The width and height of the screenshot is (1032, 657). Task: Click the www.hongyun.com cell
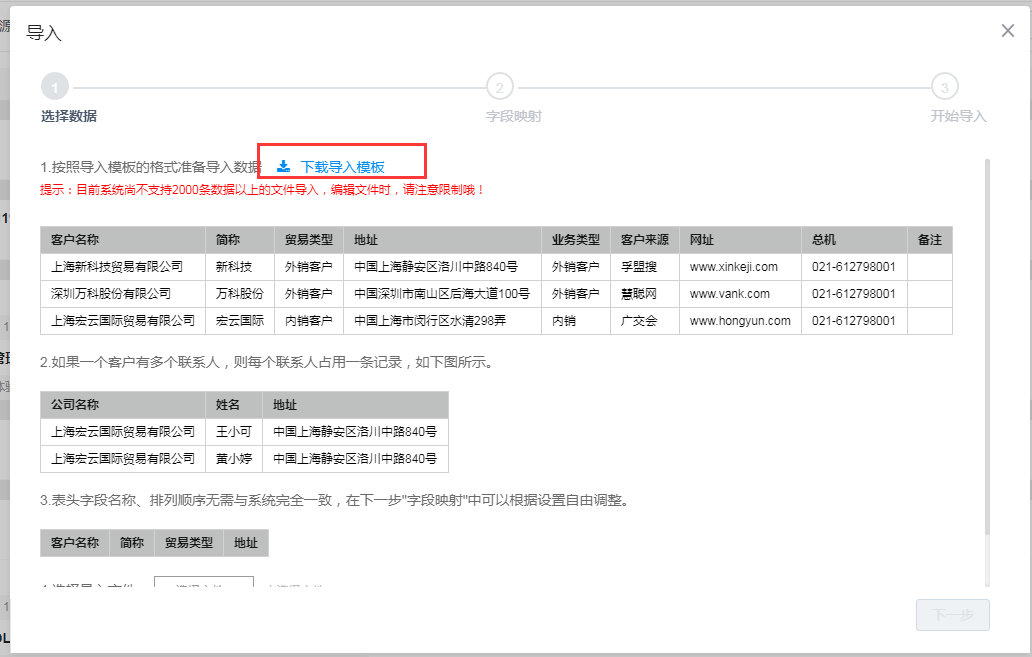pyautogui.click(x=740, y=321)
